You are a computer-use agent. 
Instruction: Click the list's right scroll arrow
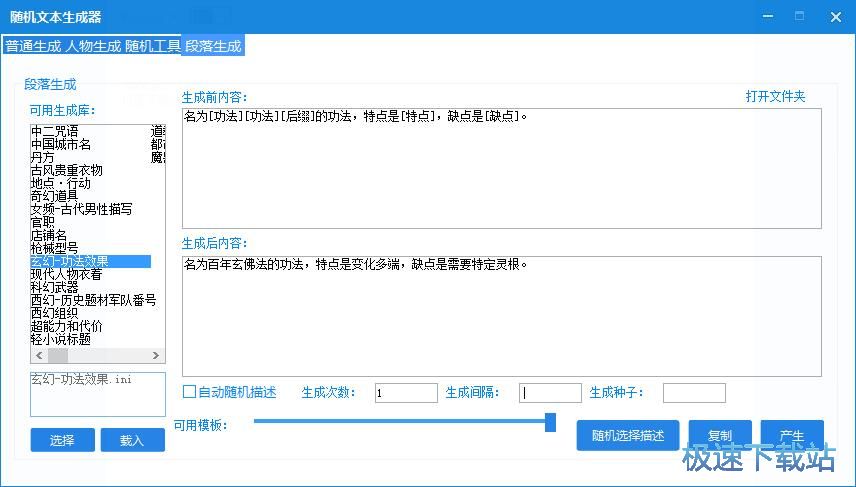[x=156, y=355]
